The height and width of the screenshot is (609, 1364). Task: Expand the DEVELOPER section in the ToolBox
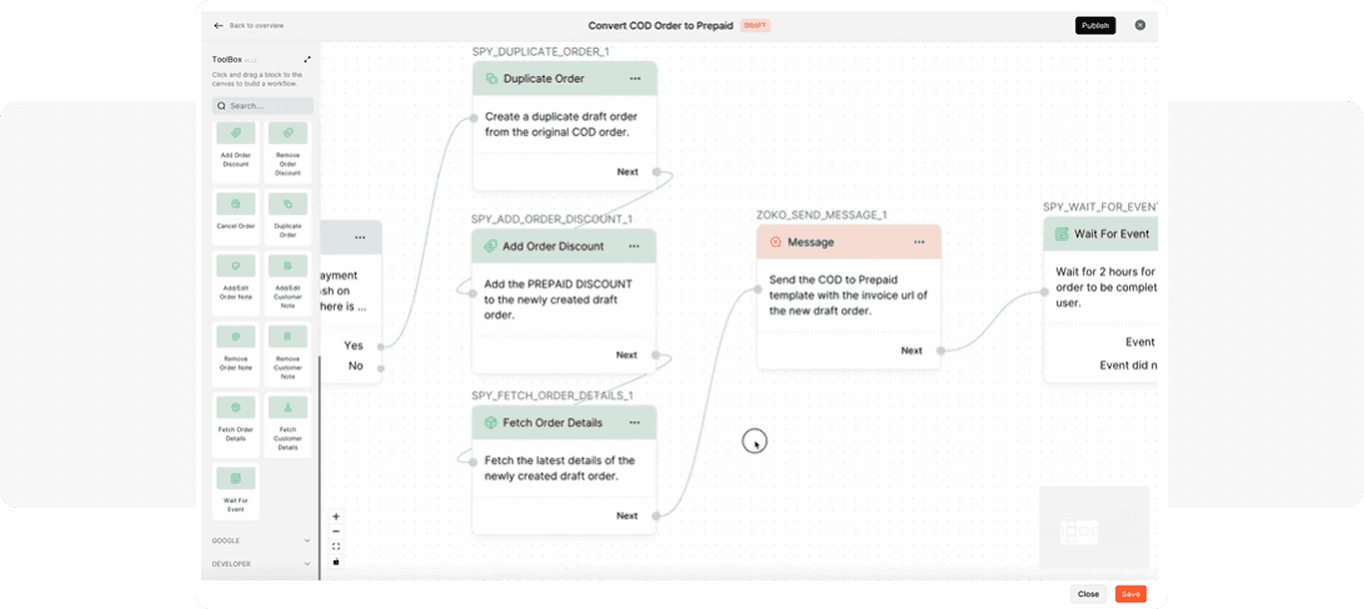pos(260,564)
